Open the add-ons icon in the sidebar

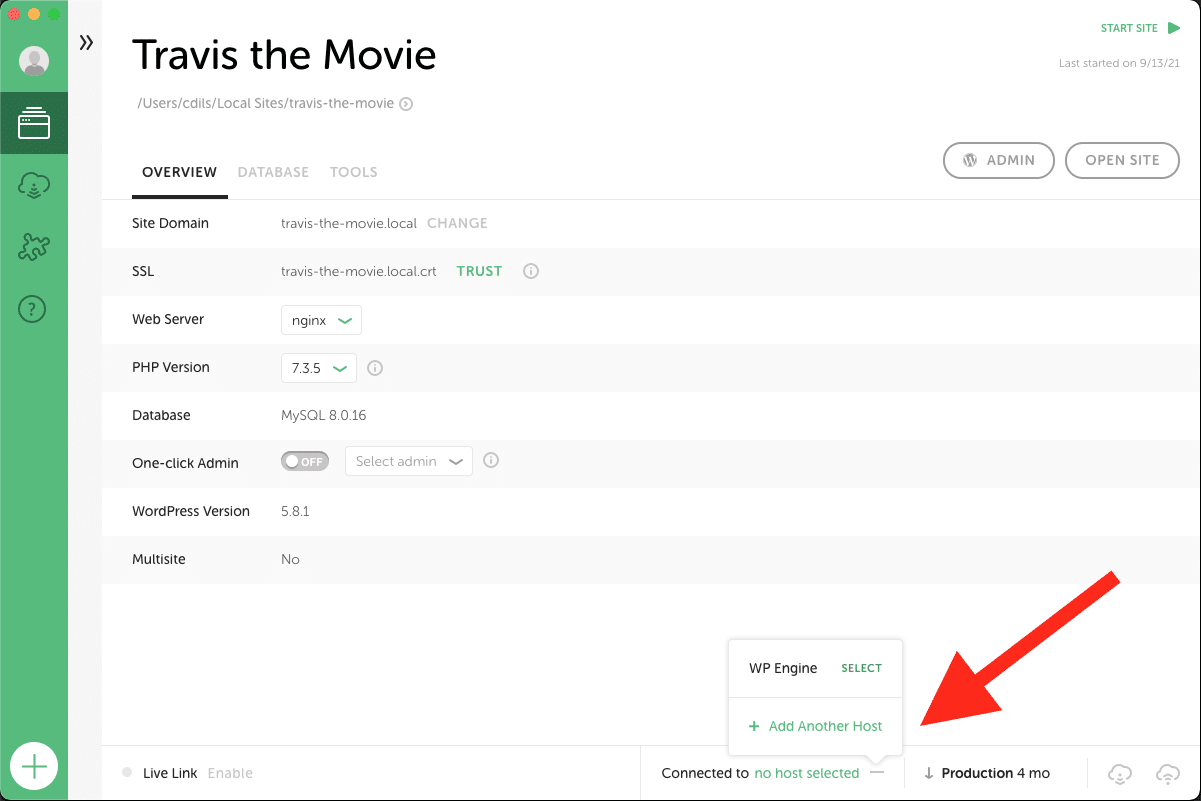pyautogui.click(x=34, y=247)
